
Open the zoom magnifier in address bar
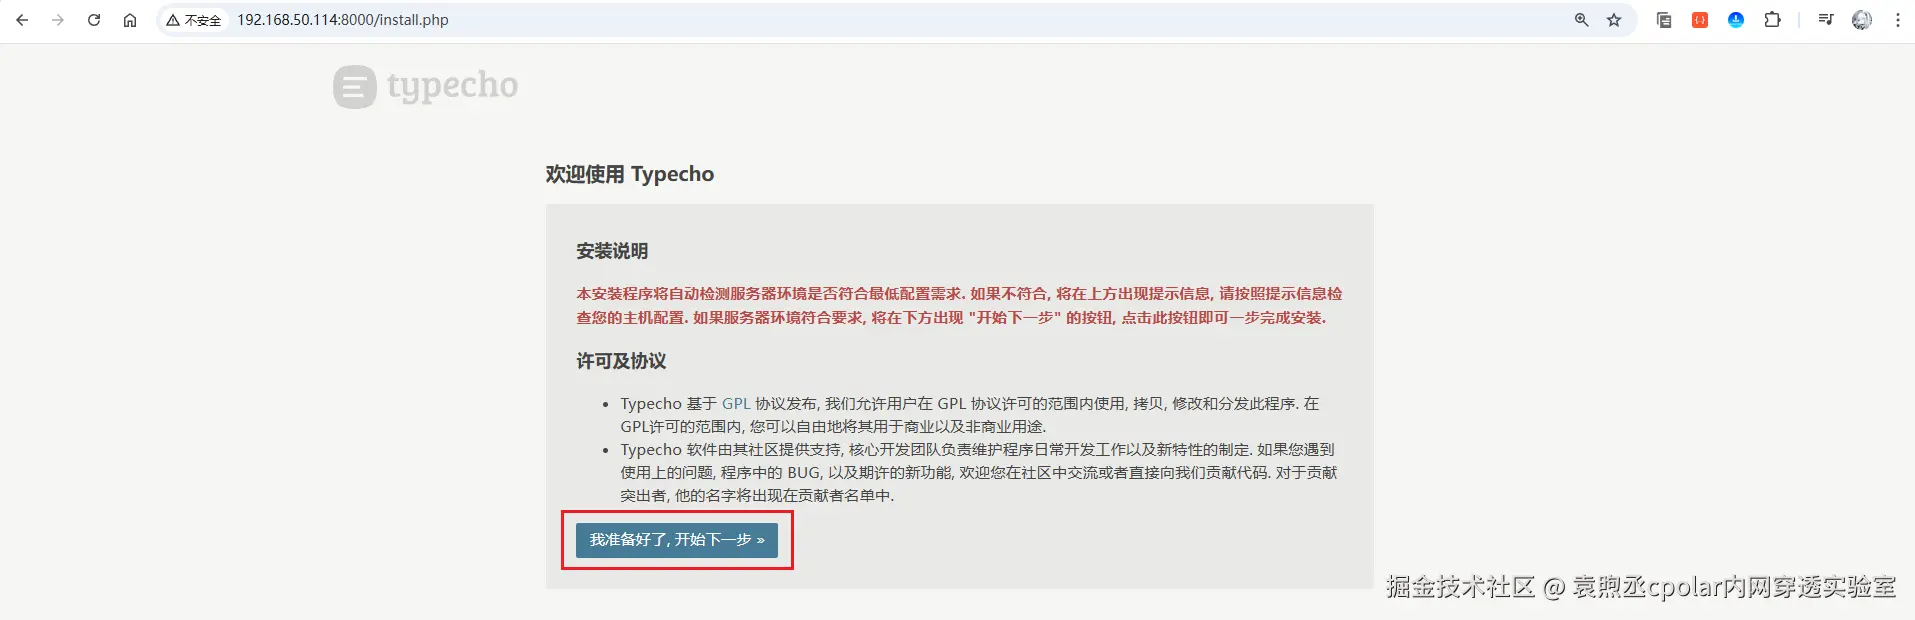(x=1582, y=20)
